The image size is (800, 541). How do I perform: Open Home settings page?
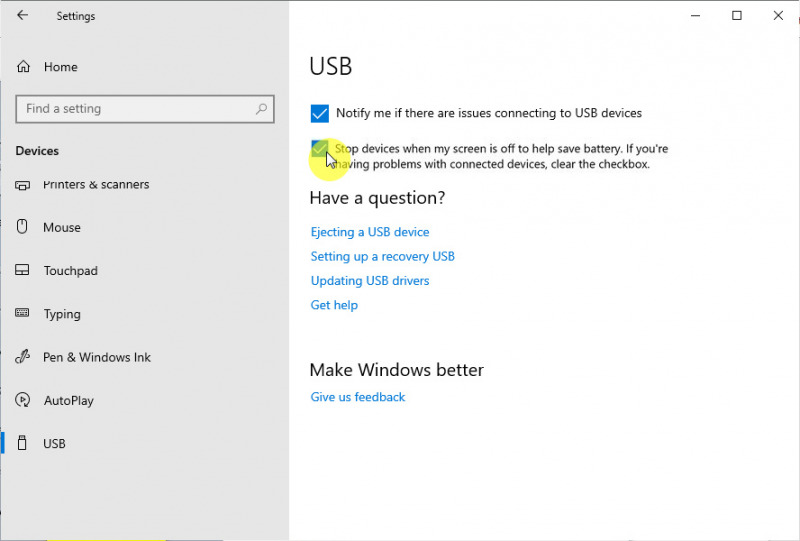pos(61,67)
